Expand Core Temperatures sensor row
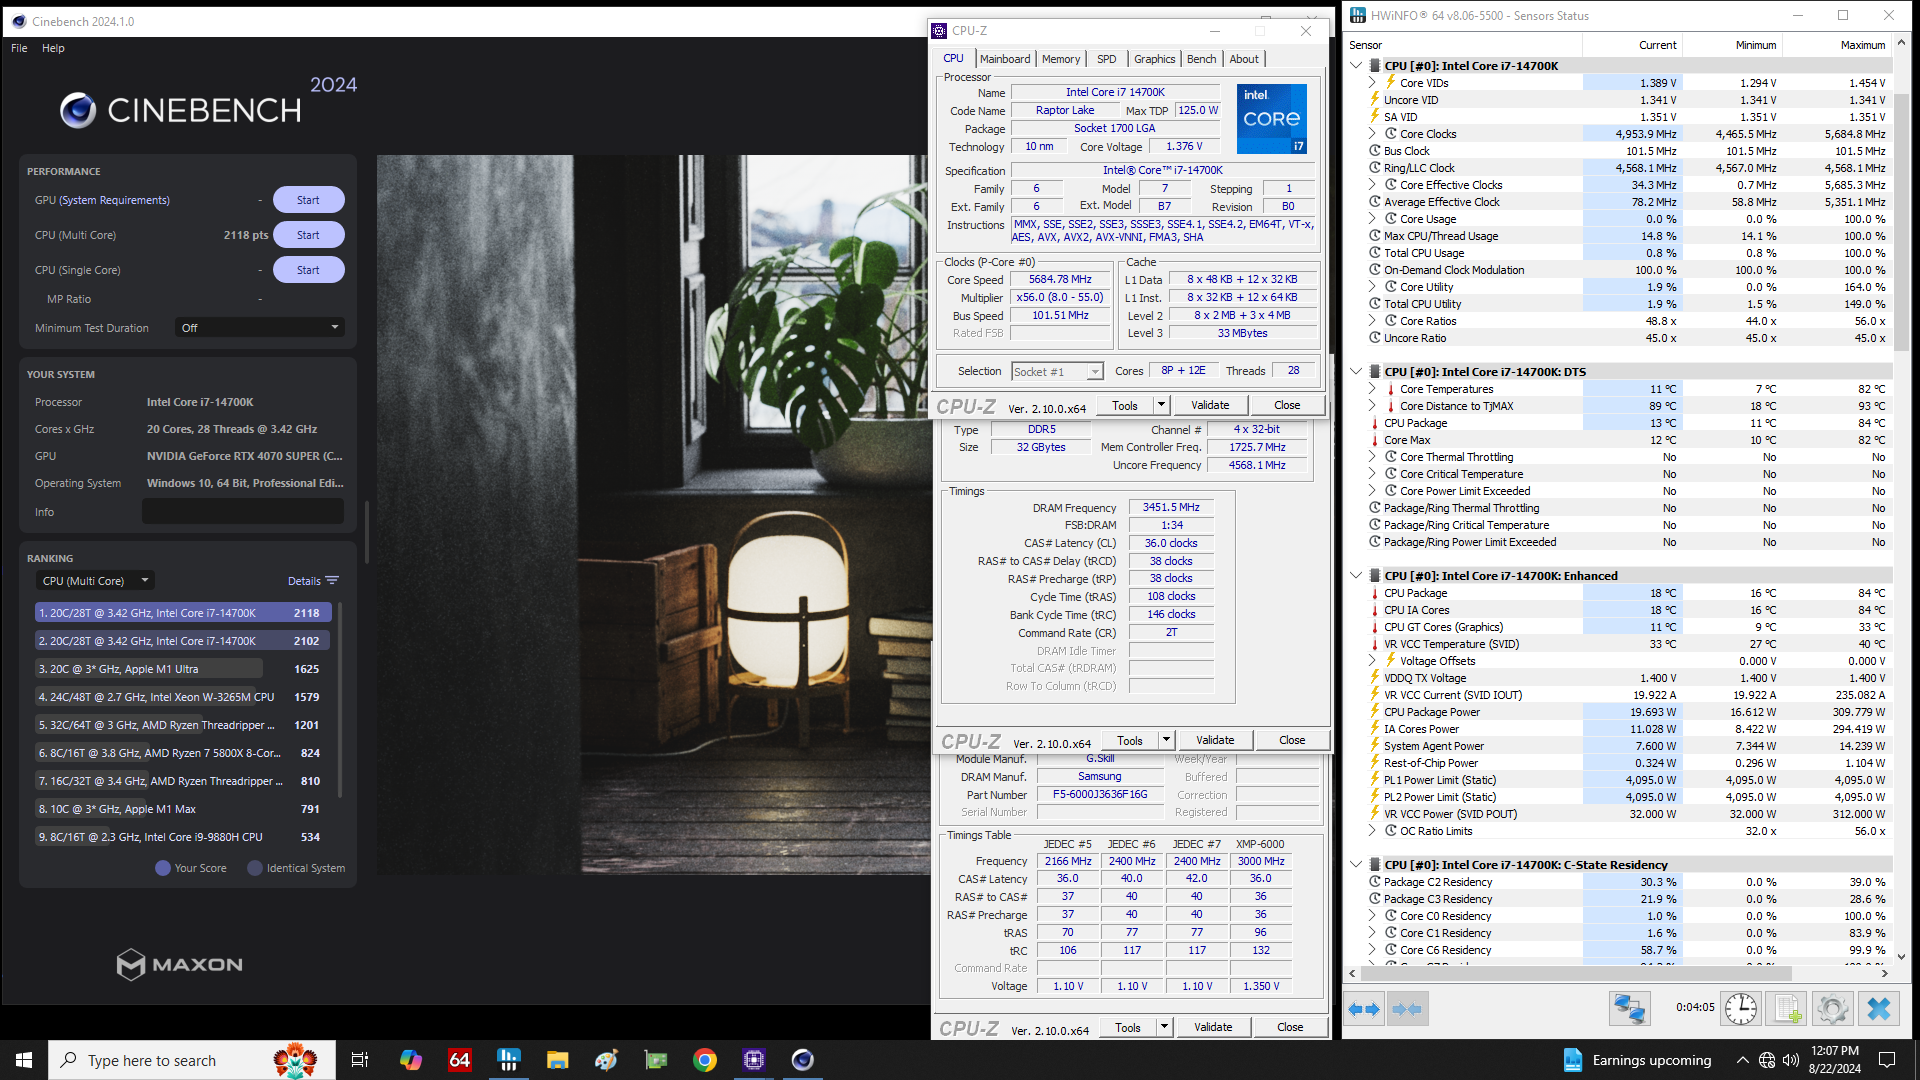 [x=1373, y=389]
